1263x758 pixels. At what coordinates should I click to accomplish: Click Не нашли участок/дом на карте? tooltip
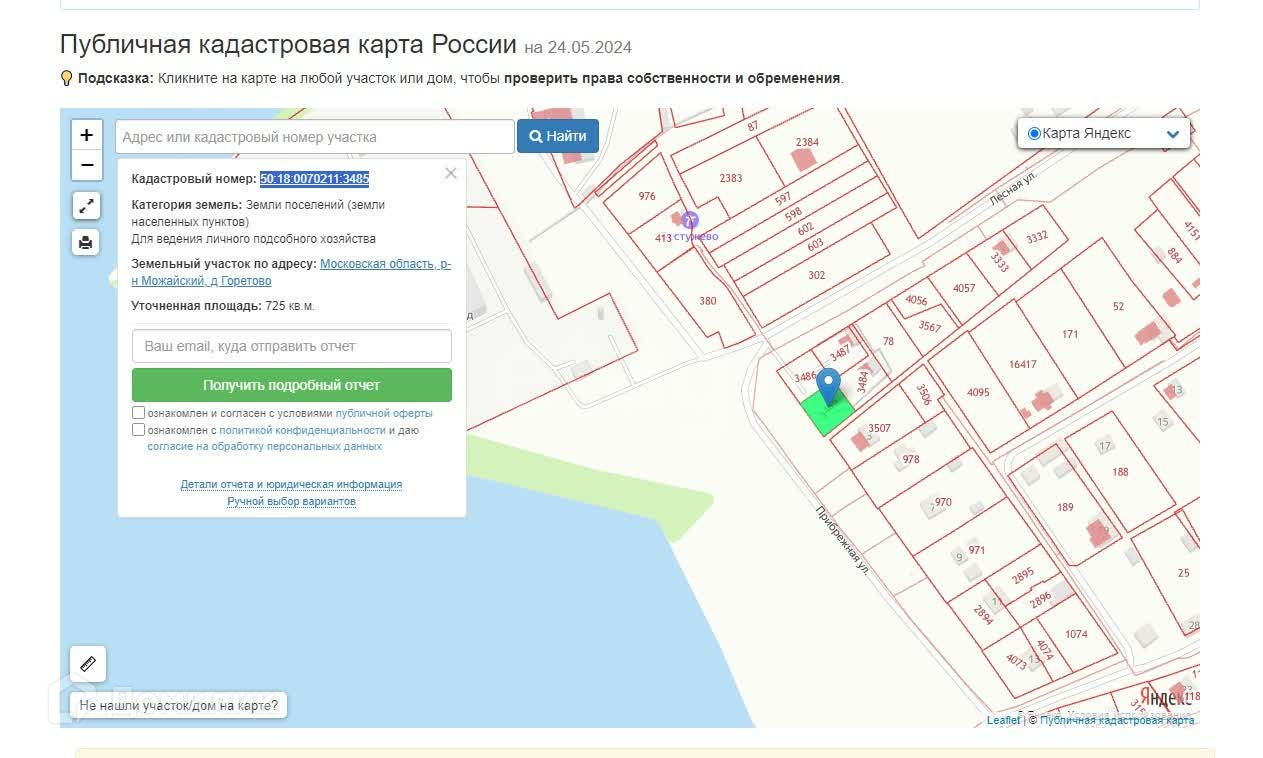(180, 705)
